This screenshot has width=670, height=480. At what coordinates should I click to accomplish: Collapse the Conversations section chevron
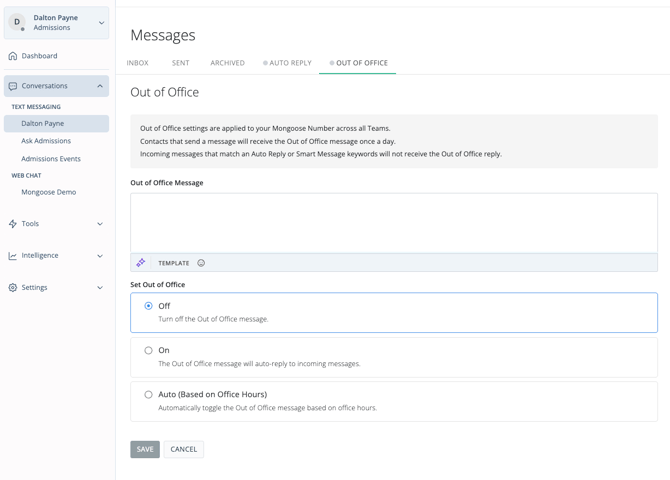click(100, 86)
